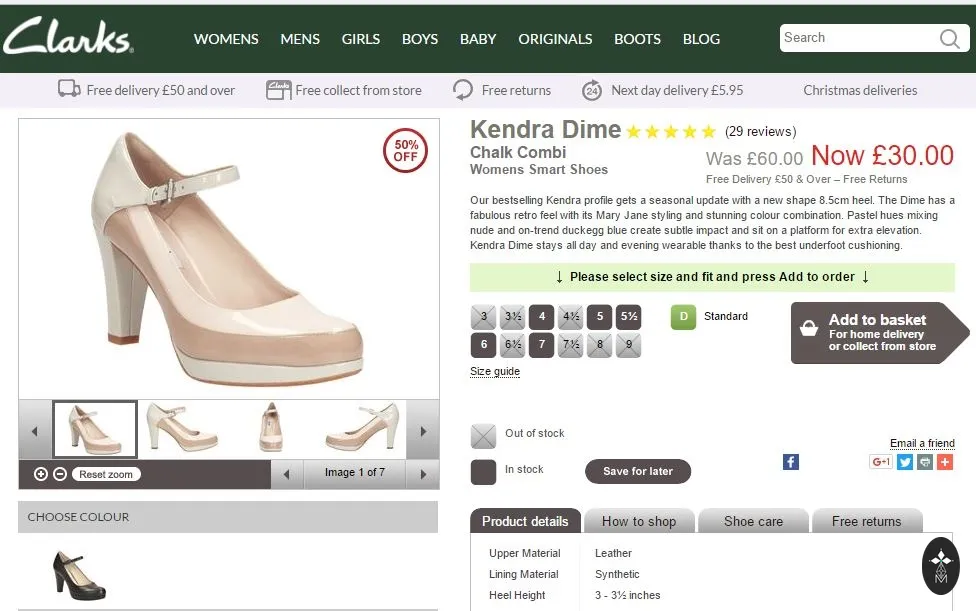Image resolution: width=976 pixels, height=611 pixels.
Task: Select fourth shoe thumbnail
Action: pyautogui.click(x=362, y=428)
